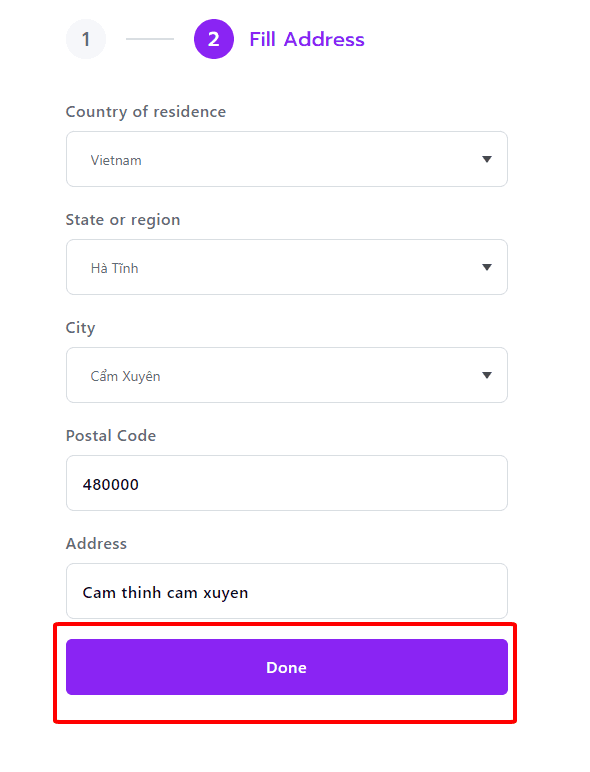
Task: Click the selected Vietnam country value
Action: 116,160
